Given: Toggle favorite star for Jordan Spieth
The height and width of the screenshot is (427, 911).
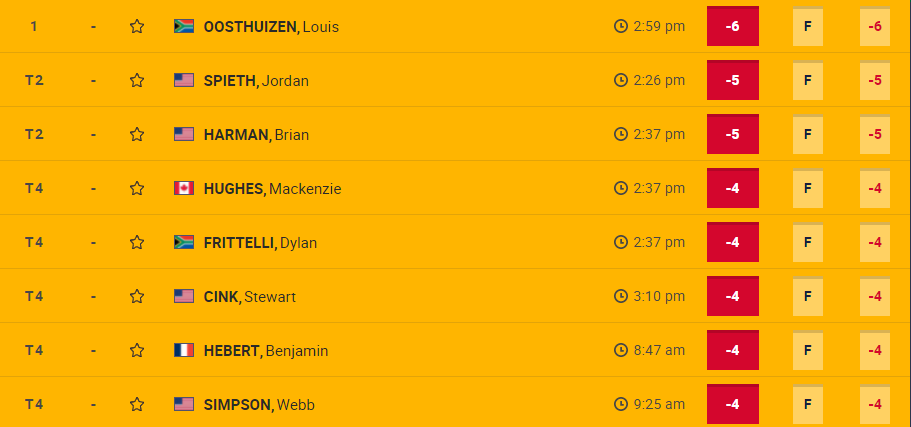Looking at the screenshot, I should point(137,81).
